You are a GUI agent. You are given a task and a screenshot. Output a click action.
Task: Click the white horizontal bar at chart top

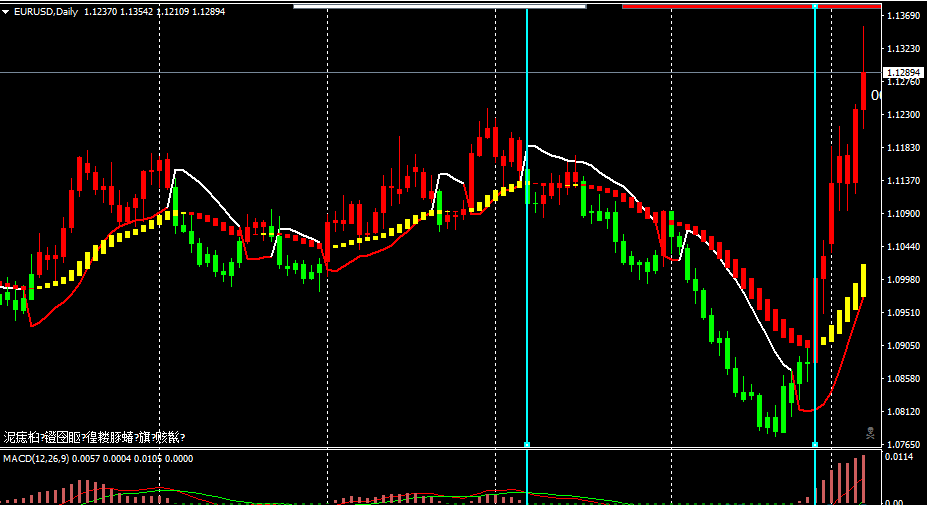tap(439, 6)
